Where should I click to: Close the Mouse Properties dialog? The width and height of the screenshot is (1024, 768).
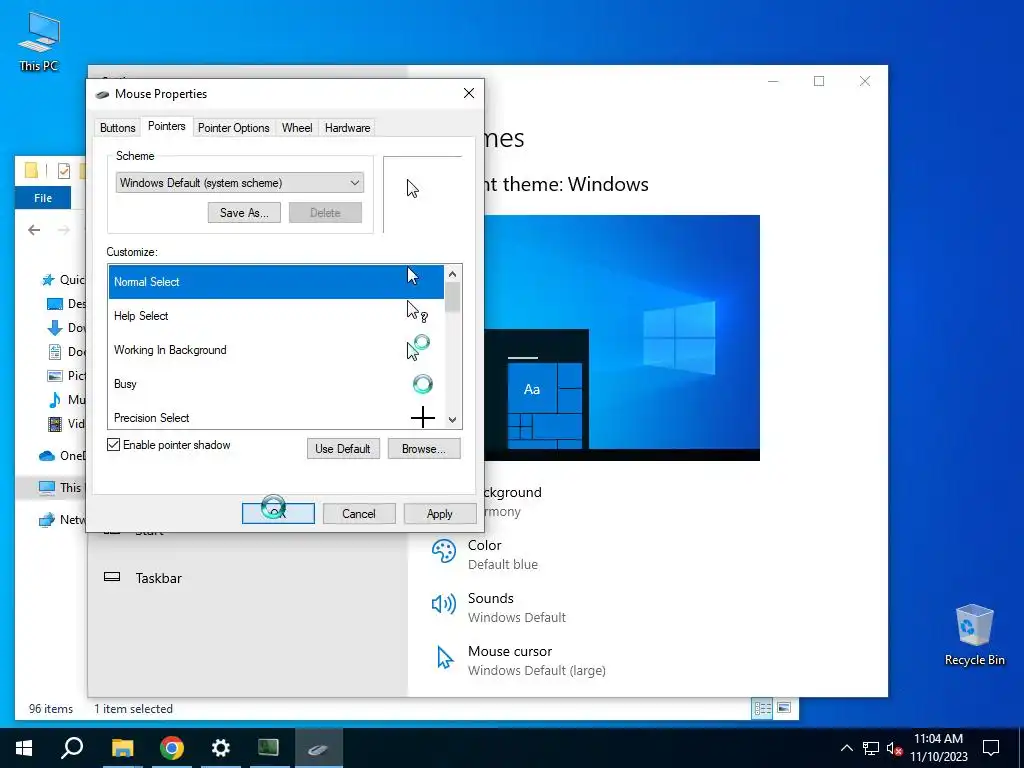pos(469,93)
